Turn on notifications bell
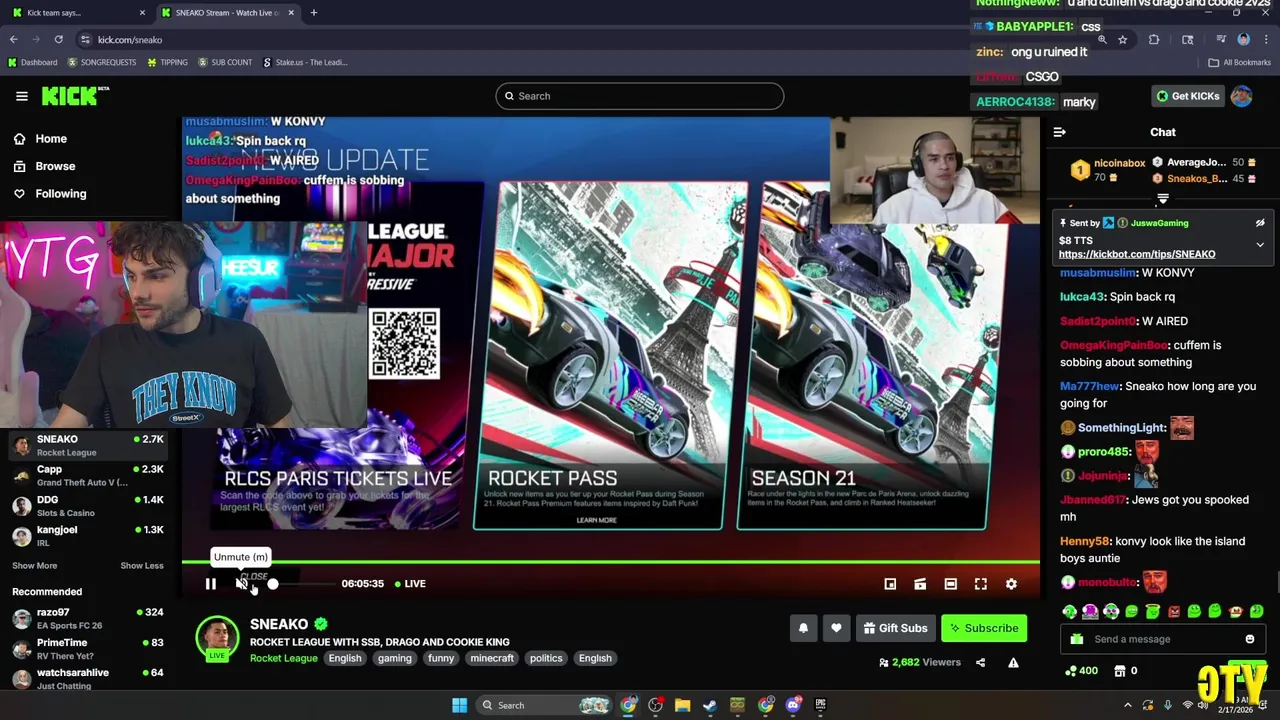 (803, 628)
